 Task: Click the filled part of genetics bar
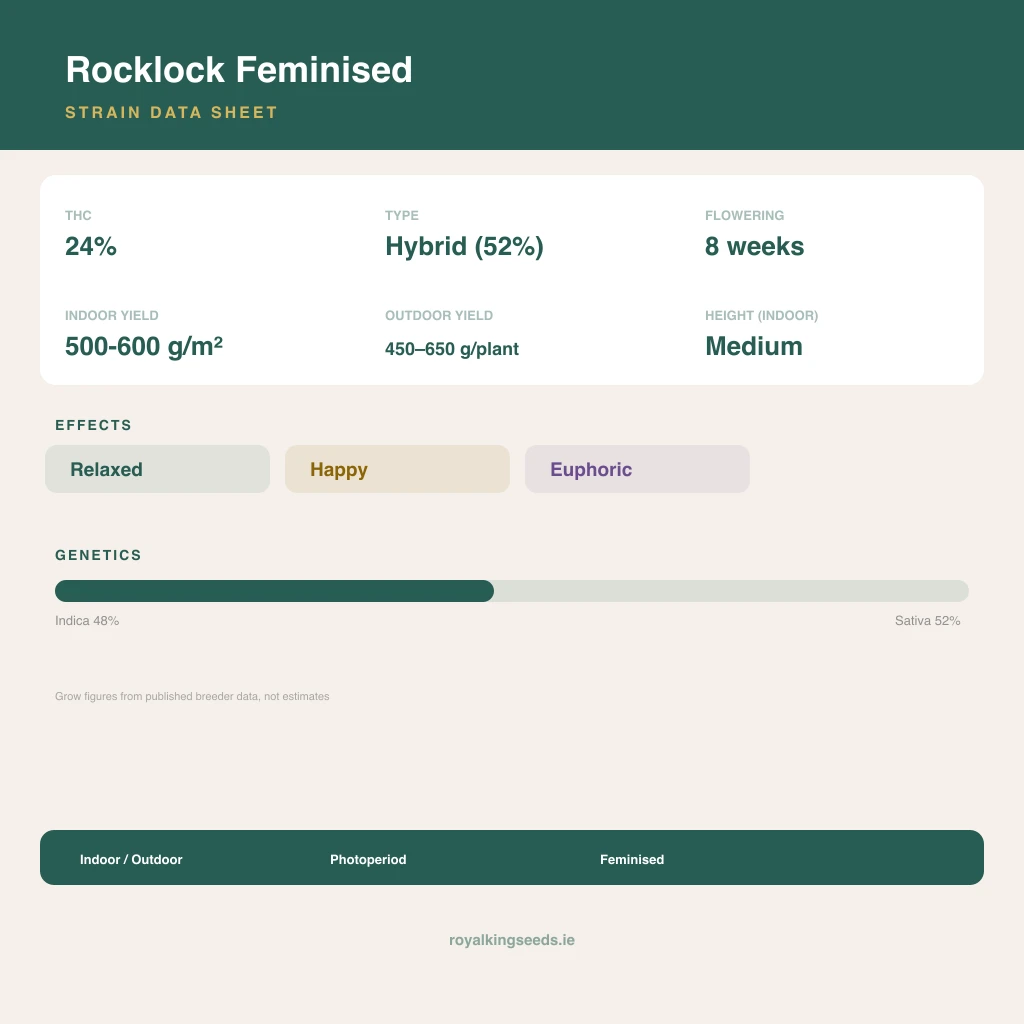[274, 591]
